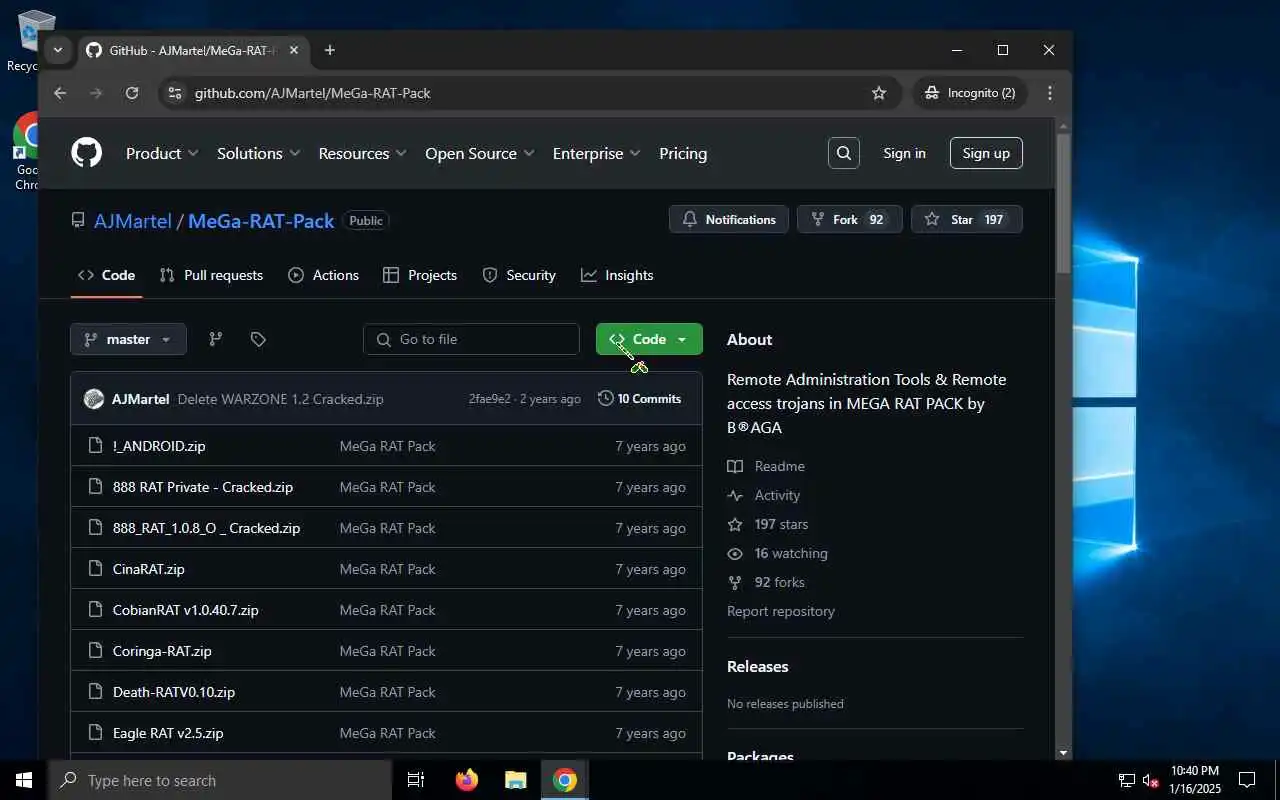
Task: Expand the Open Source menu
Action: (480, 153)
